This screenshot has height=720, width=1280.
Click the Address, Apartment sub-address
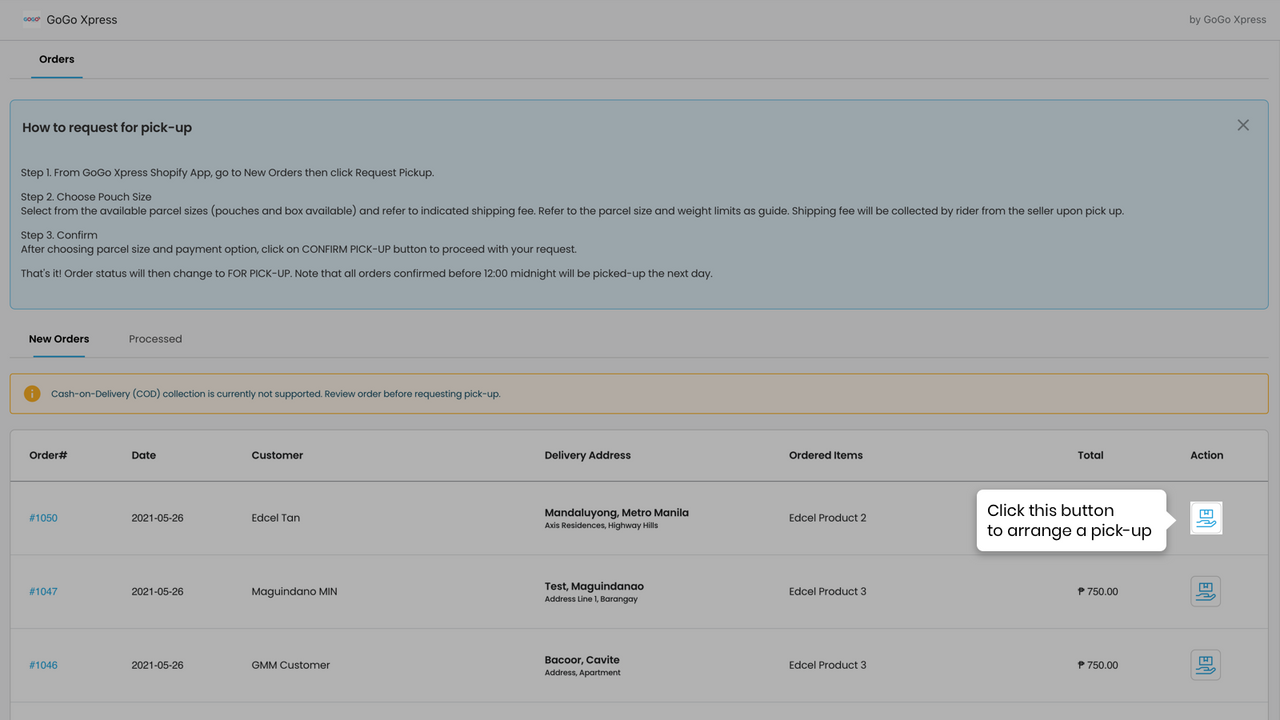[x=583, y=673]
